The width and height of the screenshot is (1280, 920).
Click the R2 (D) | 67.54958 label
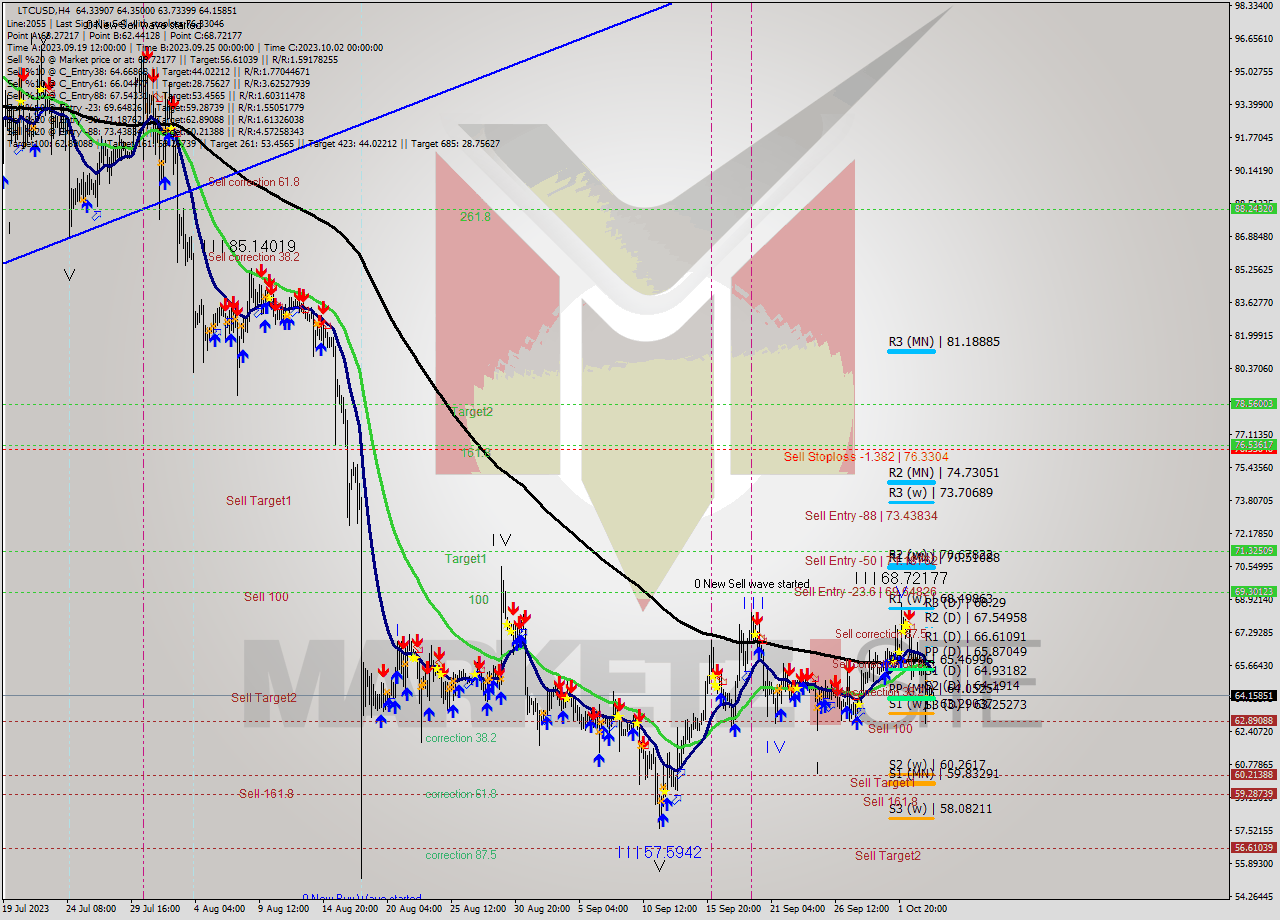(975, 619)
